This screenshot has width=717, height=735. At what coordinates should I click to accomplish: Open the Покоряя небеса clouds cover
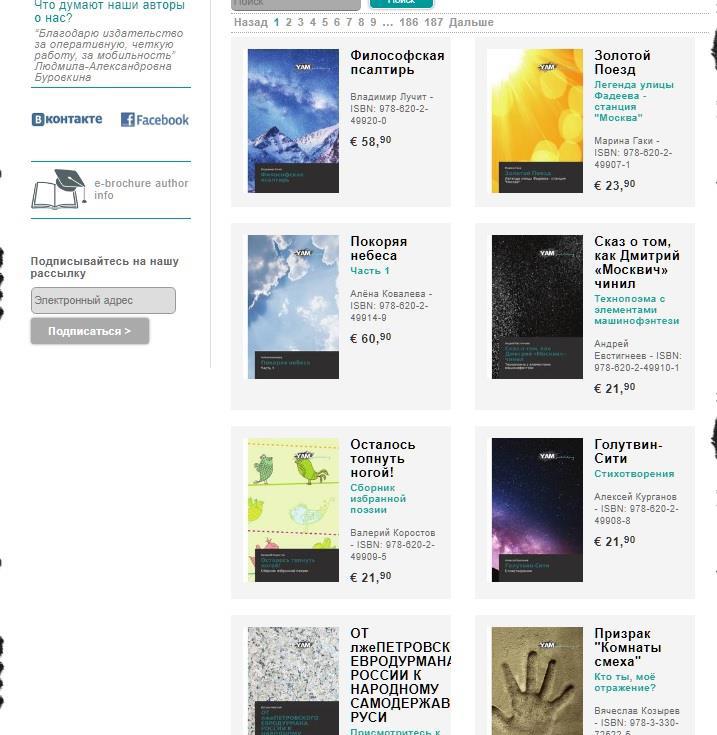(293, 307)
